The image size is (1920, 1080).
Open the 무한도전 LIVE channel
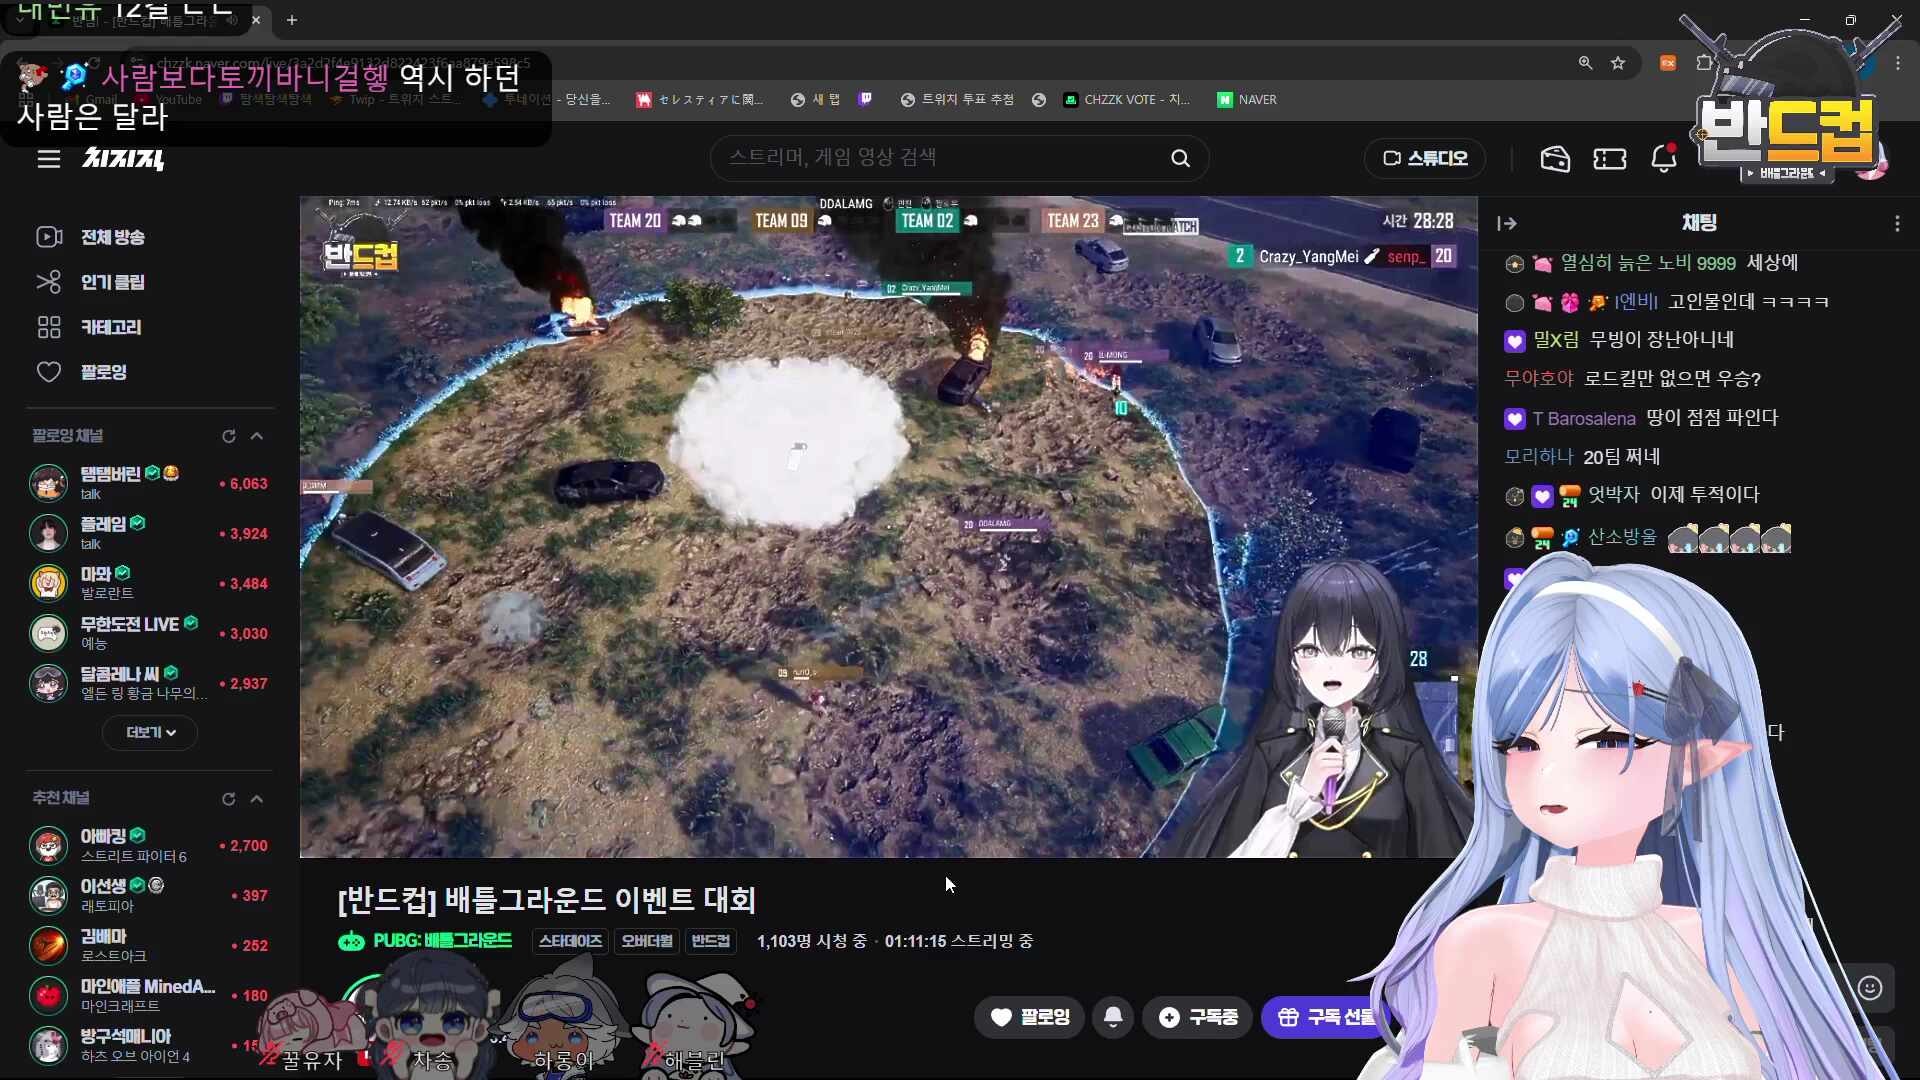pos(150,633)
